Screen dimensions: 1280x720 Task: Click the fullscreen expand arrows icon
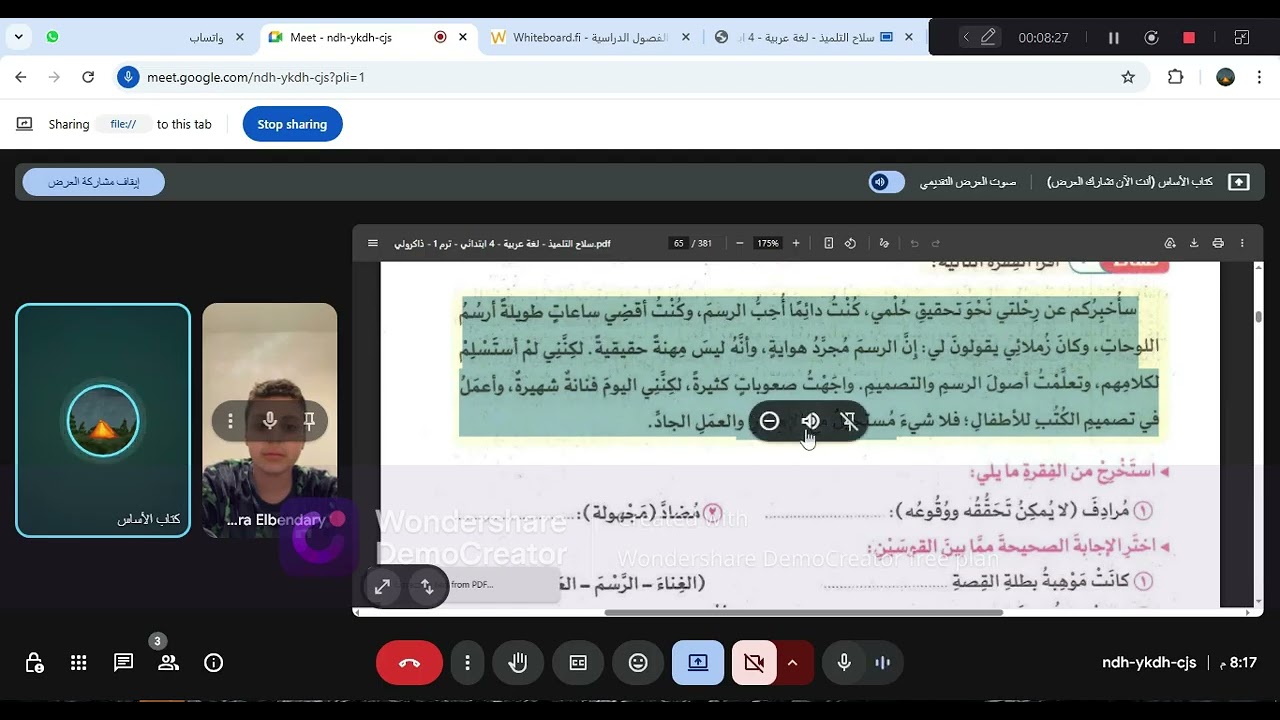pyautogui.click(x=382, y=587)
